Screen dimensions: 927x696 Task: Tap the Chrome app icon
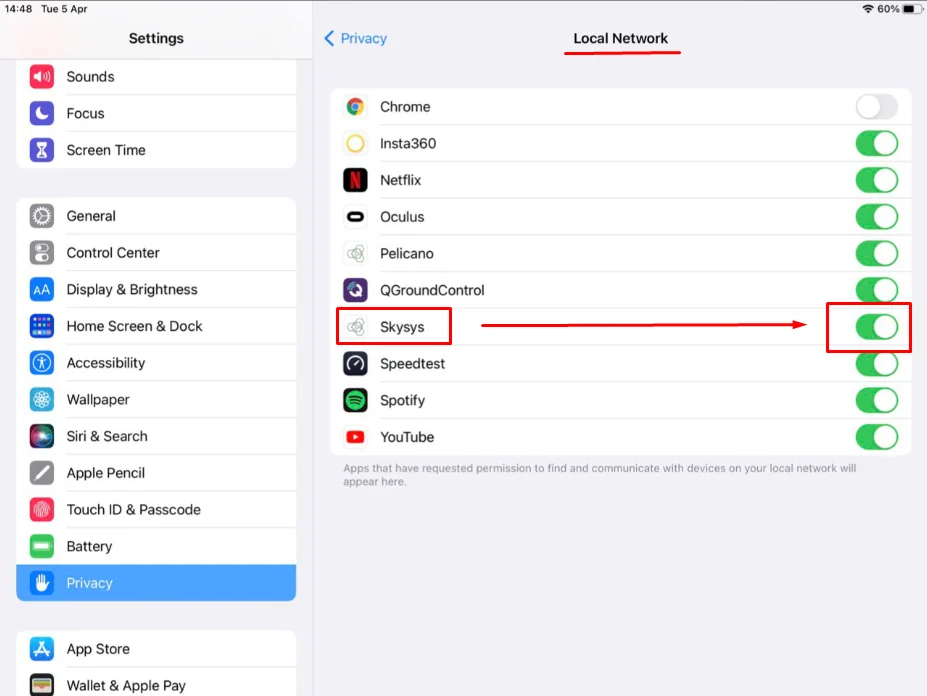[x=355, y=107]
